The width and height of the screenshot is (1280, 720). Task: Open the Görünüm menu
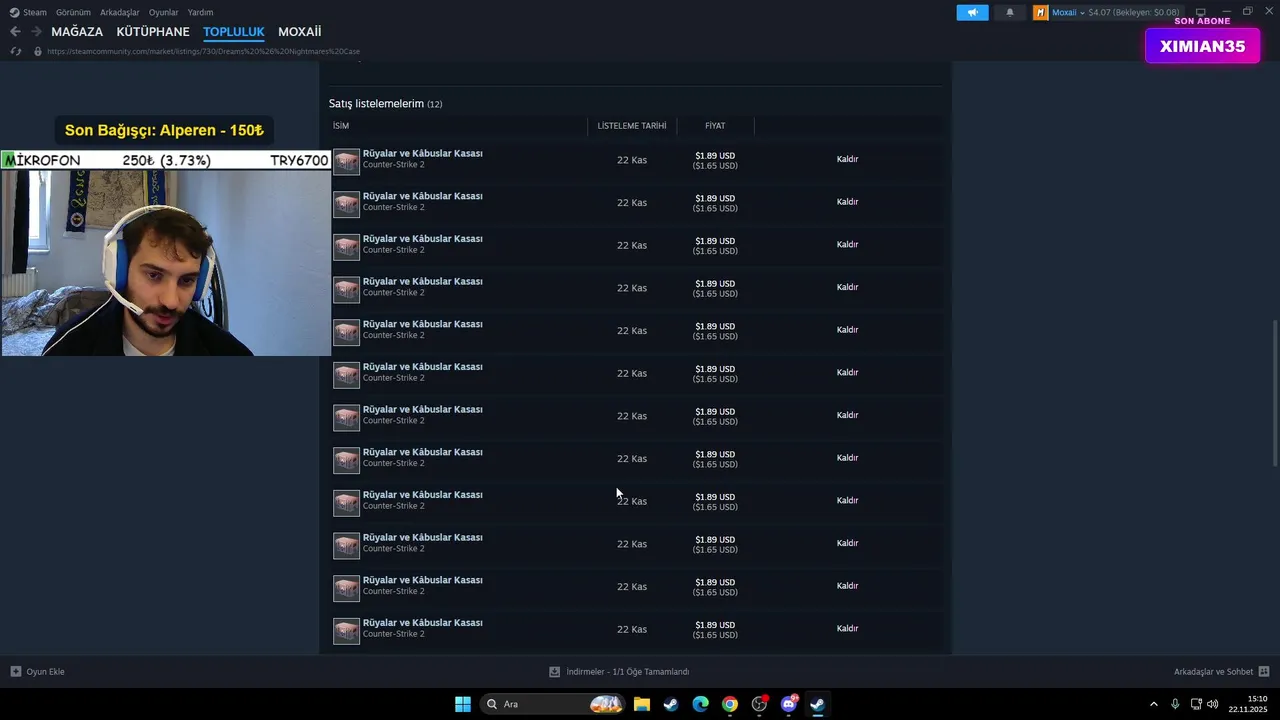pos(73,13)
